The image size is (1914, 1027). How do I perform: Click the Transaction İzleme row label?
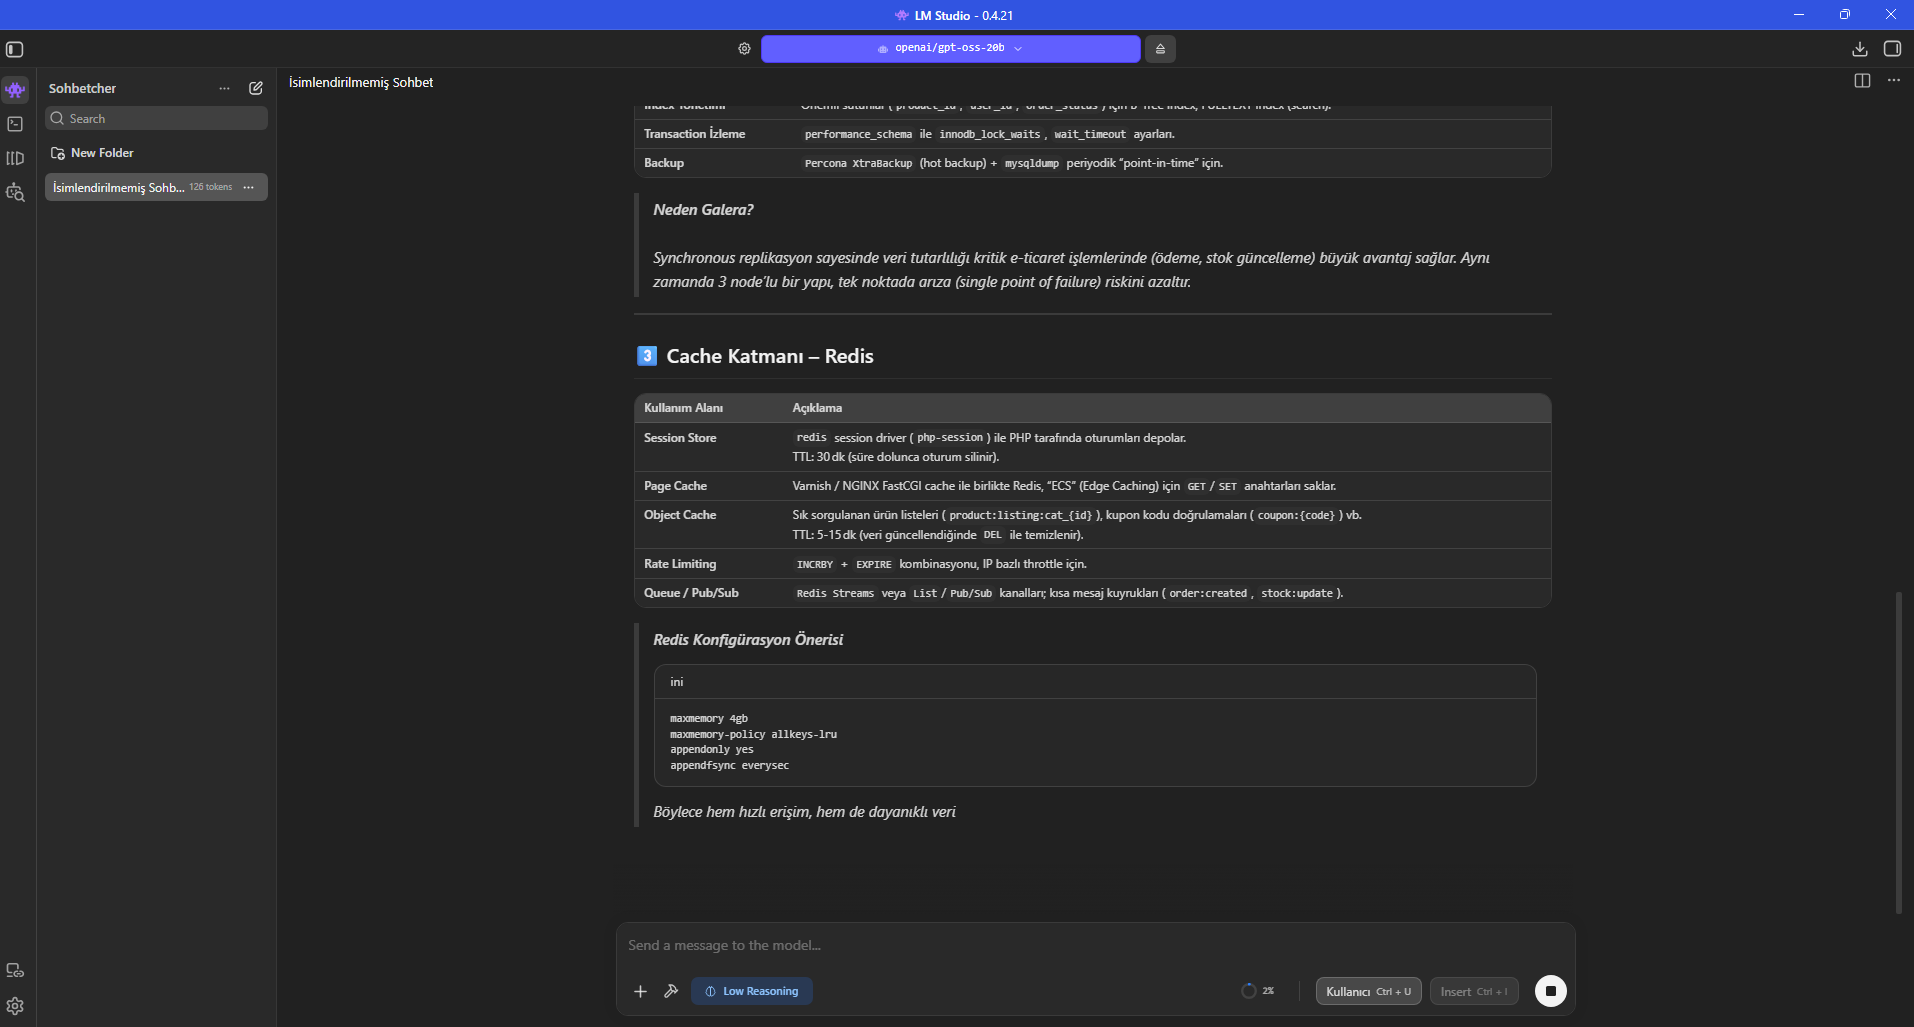coord(694,134)
